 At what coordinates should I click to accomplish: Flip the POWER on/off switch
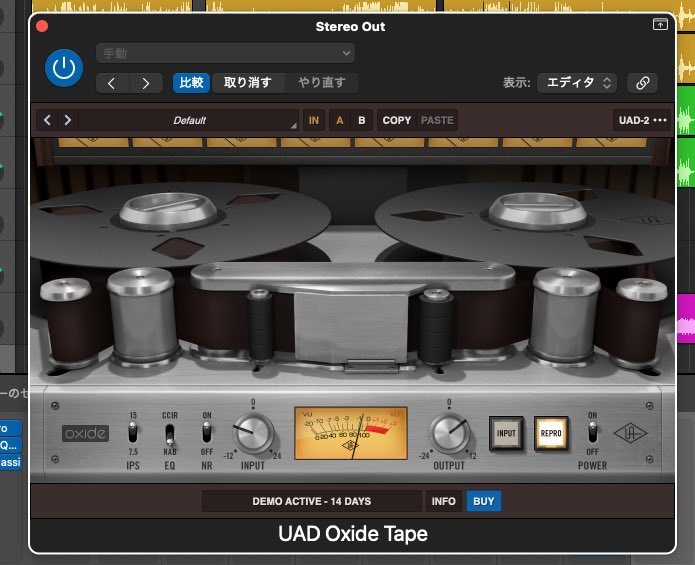point(592,433)
